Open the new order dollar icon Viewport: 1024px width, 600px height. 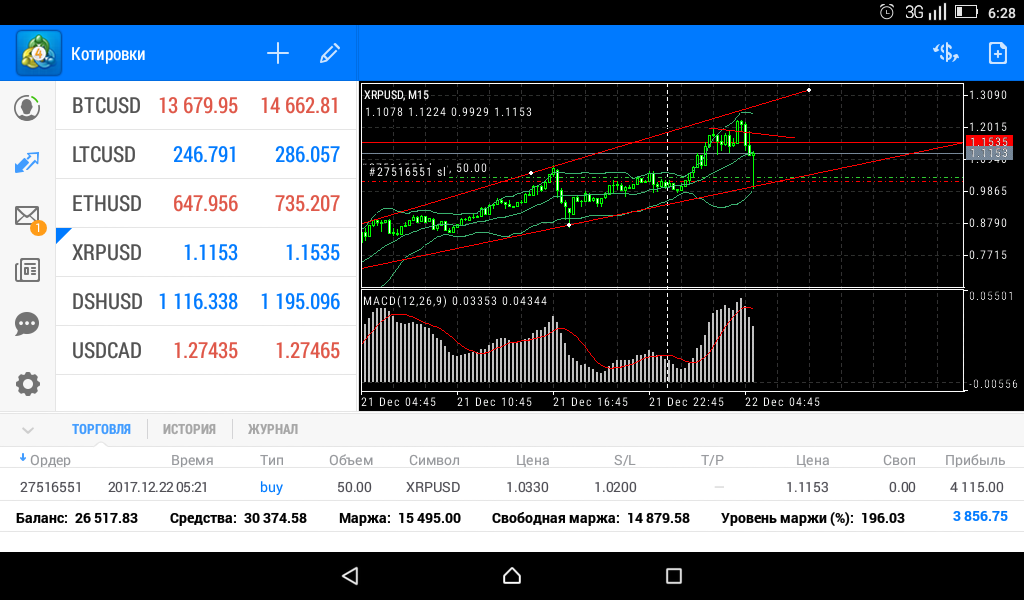click(x=946, y=53)
